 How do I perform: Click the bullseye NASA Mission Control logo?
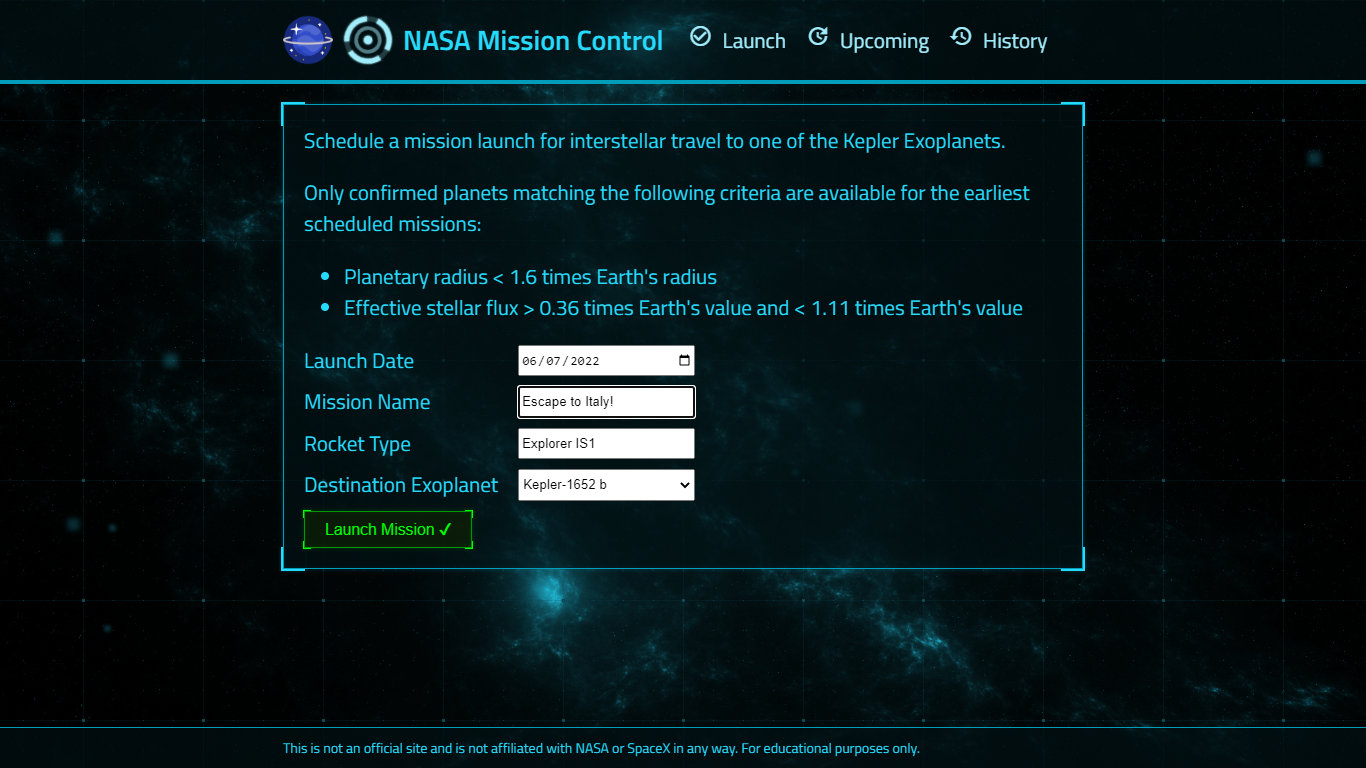(x=368, y=40)
